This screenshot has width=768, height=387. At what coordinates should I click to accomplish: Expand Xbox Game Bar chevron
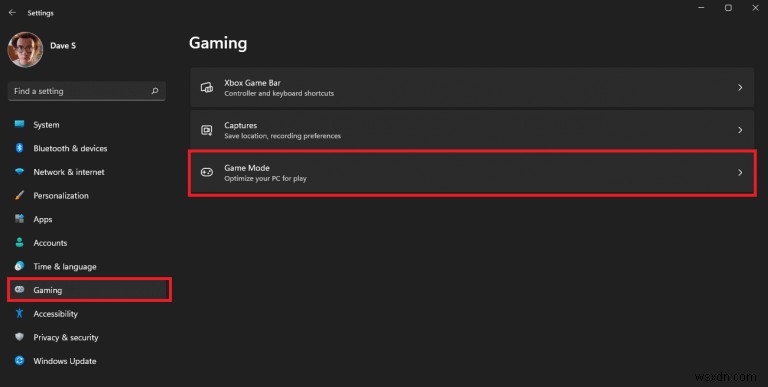740,88
